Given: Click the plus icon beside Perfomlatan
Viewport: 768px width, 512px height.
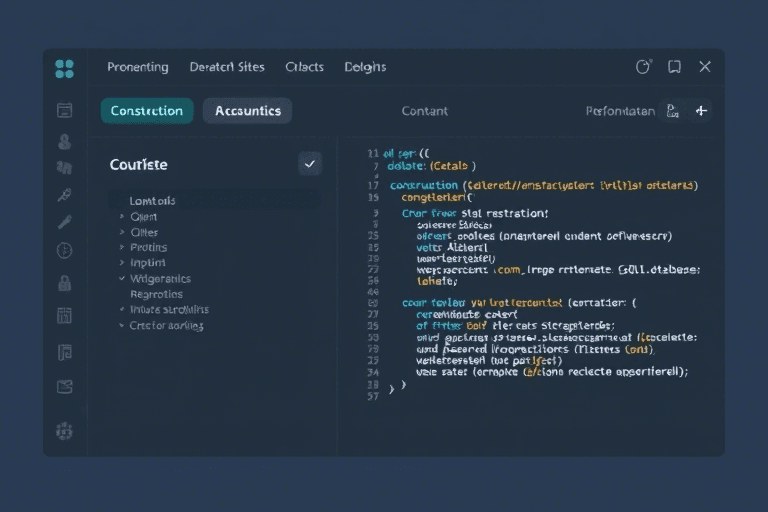Looking at the screenshot, I should tap(701, 111).
